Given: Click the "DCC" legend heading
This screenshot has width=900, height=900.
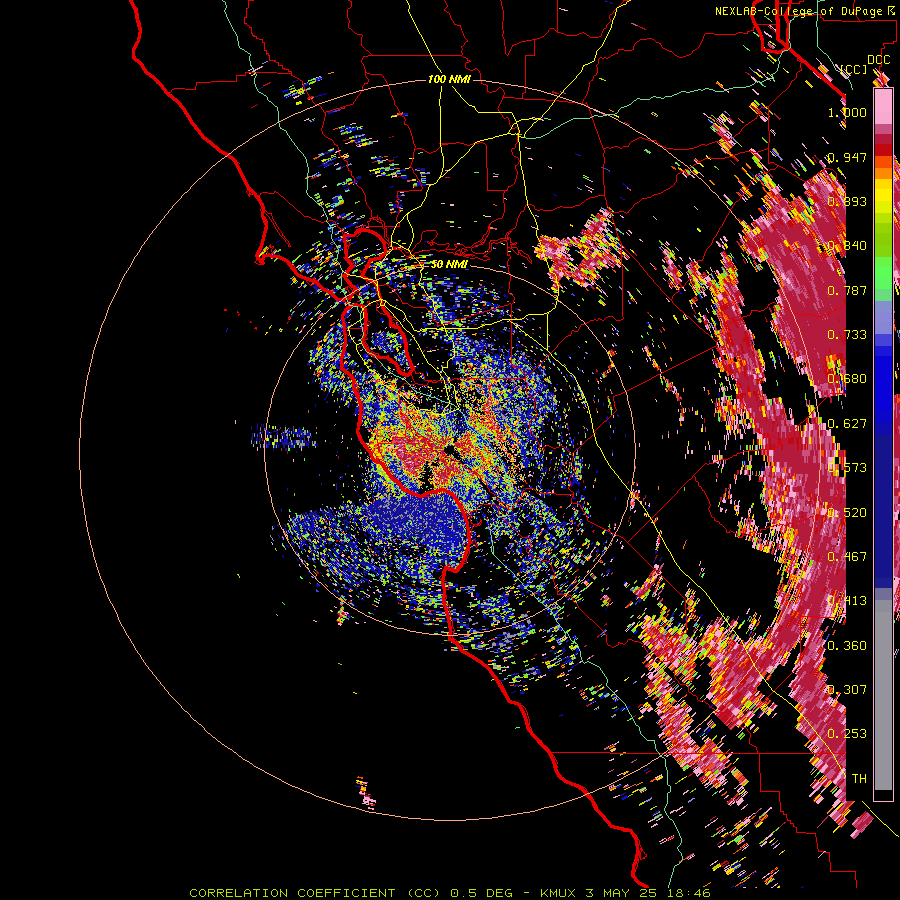Looking at the screenshot, I should [x=878, y=60].
